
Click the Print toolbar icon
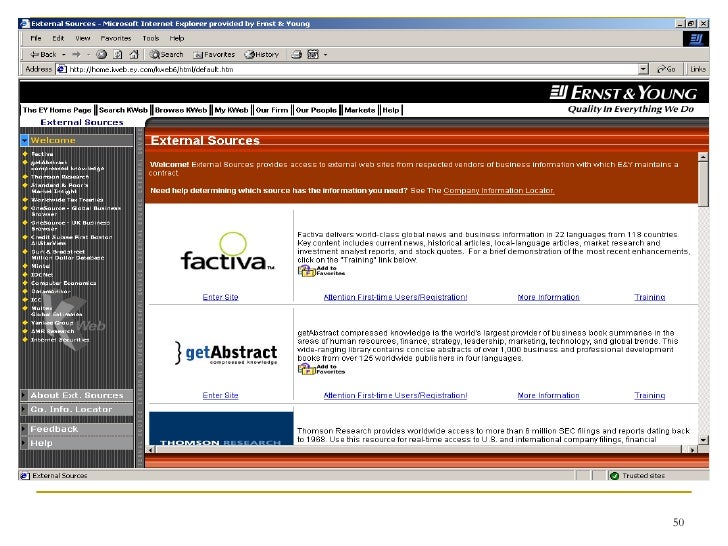(296, 54)
